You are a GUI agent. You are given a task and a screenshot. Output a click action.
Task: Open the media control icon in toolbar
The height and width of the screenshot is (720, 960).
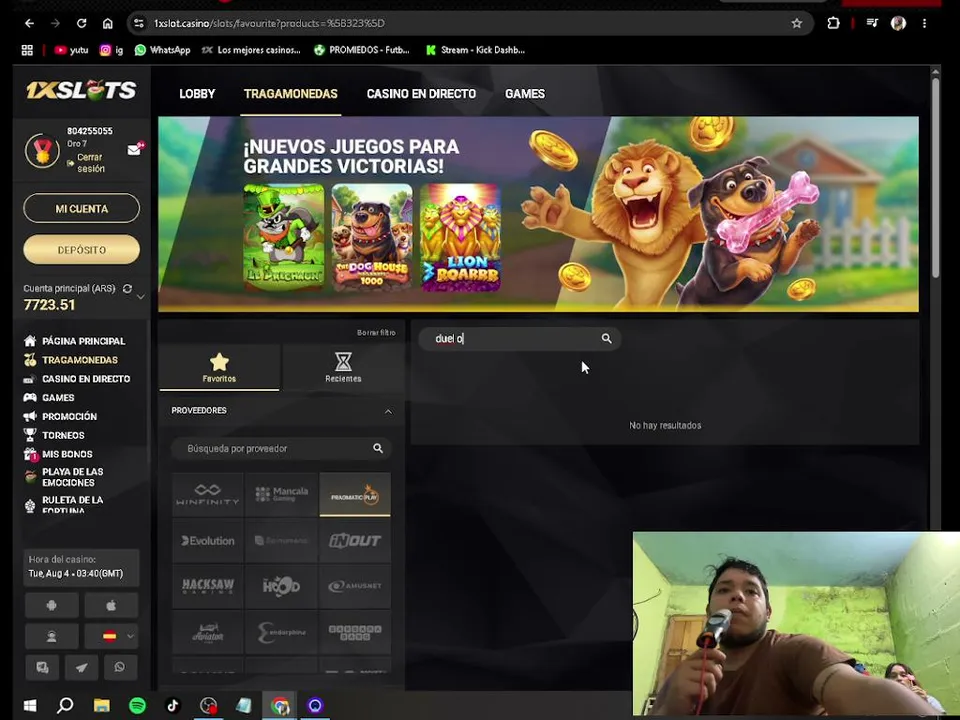872,23
